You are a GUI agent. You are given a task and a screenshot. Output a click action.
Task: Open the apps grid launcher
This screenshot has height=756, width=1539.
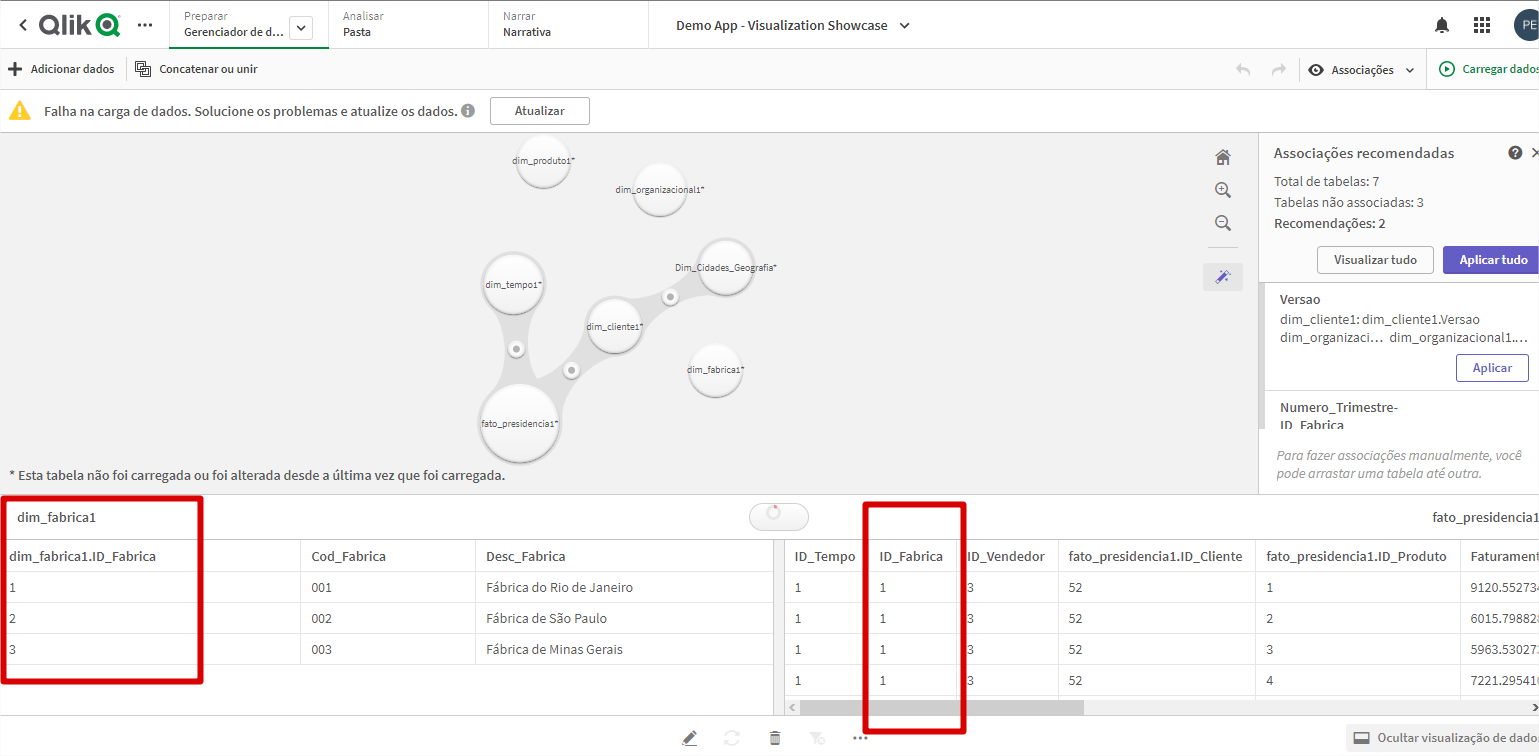point(1482,25)
